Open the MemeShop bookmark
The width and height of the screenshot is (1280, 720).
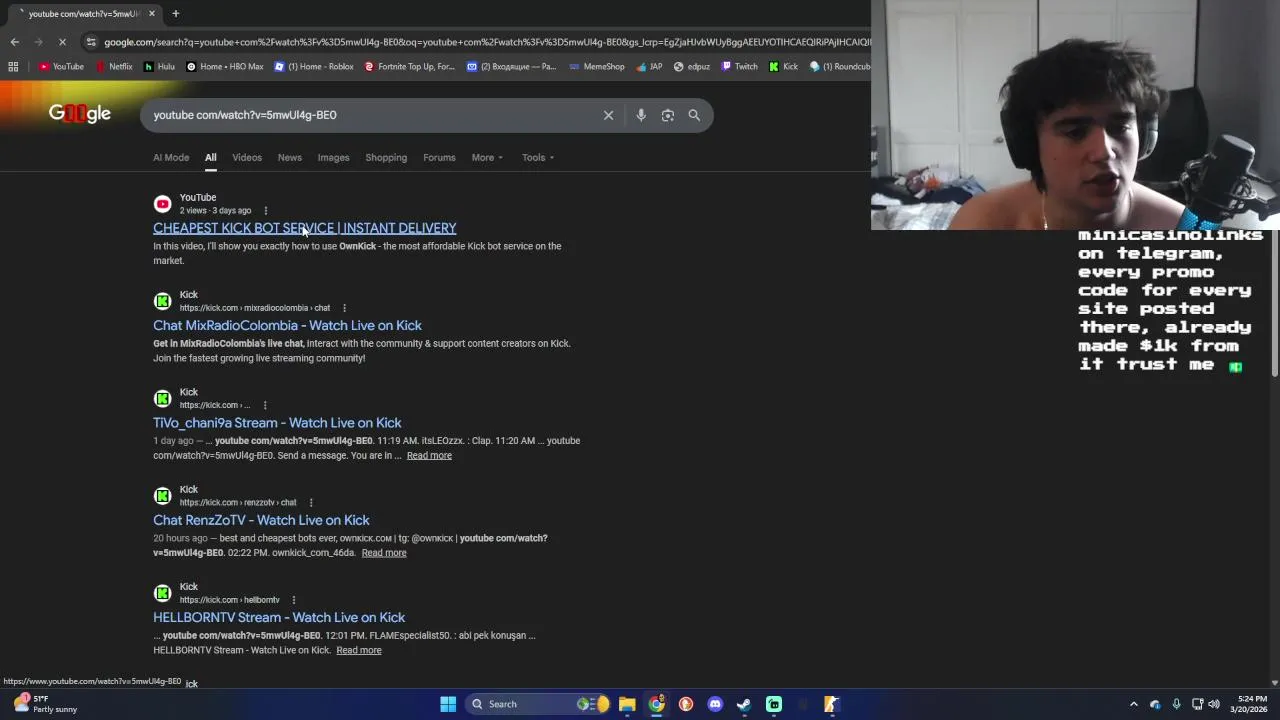pos(597,67)
